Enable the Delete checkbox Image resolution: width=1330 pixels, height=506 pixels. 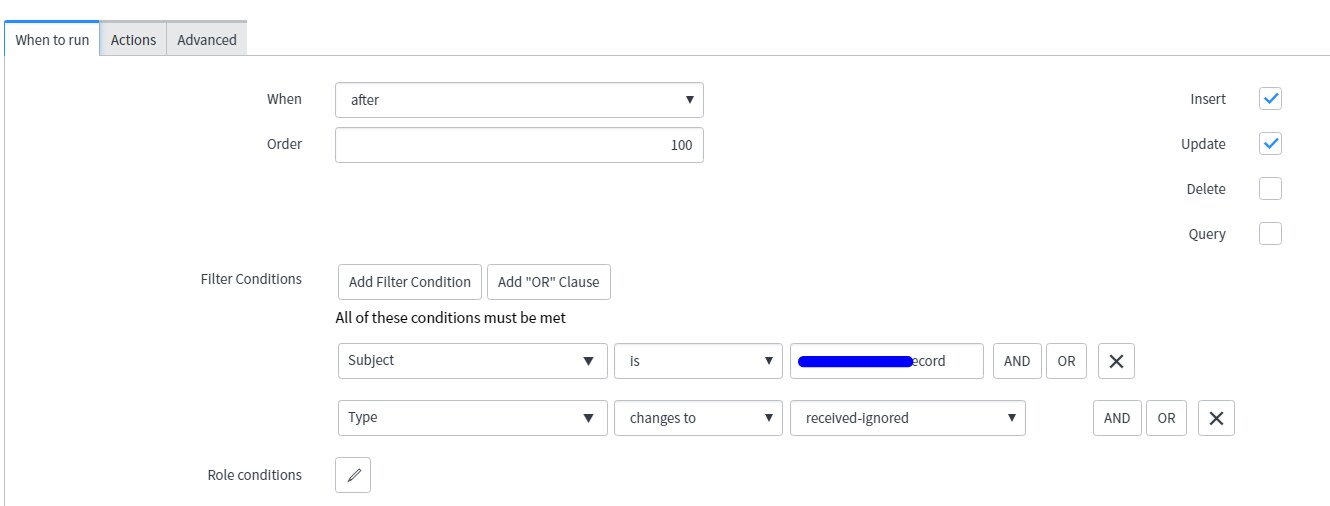(x=1270, y=189)
